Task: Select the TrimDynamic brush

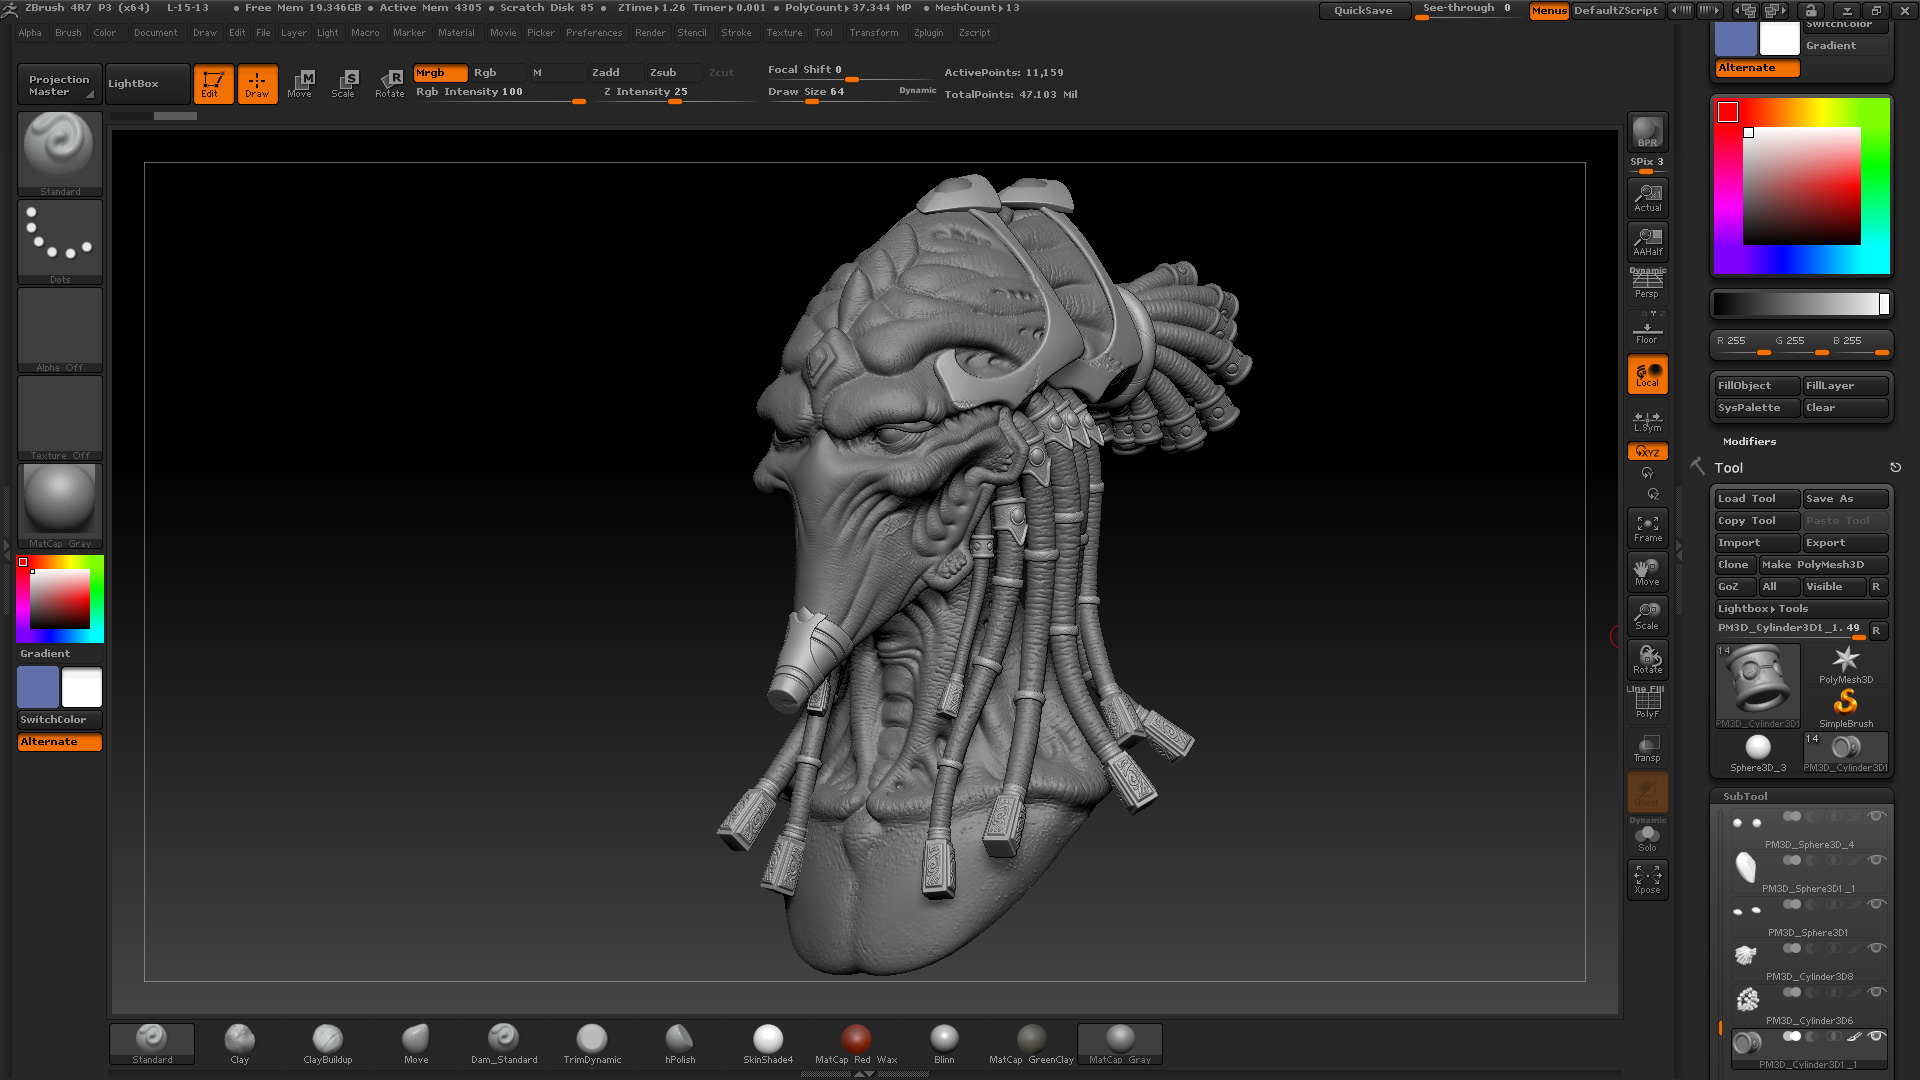Action: (x=592, y=1044)
